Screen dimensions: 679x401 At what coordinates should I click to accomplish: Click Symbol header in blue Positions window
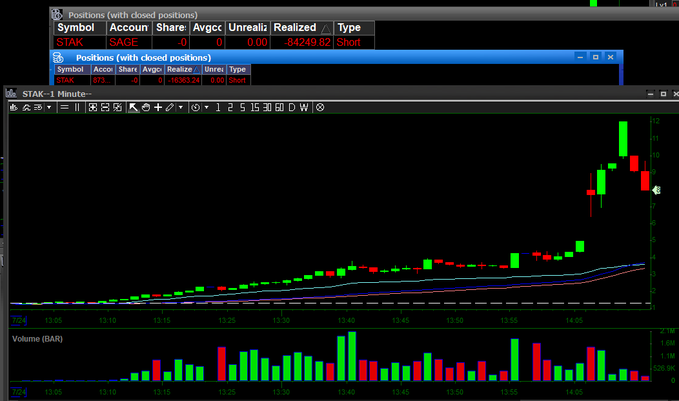tap(72, 69)
